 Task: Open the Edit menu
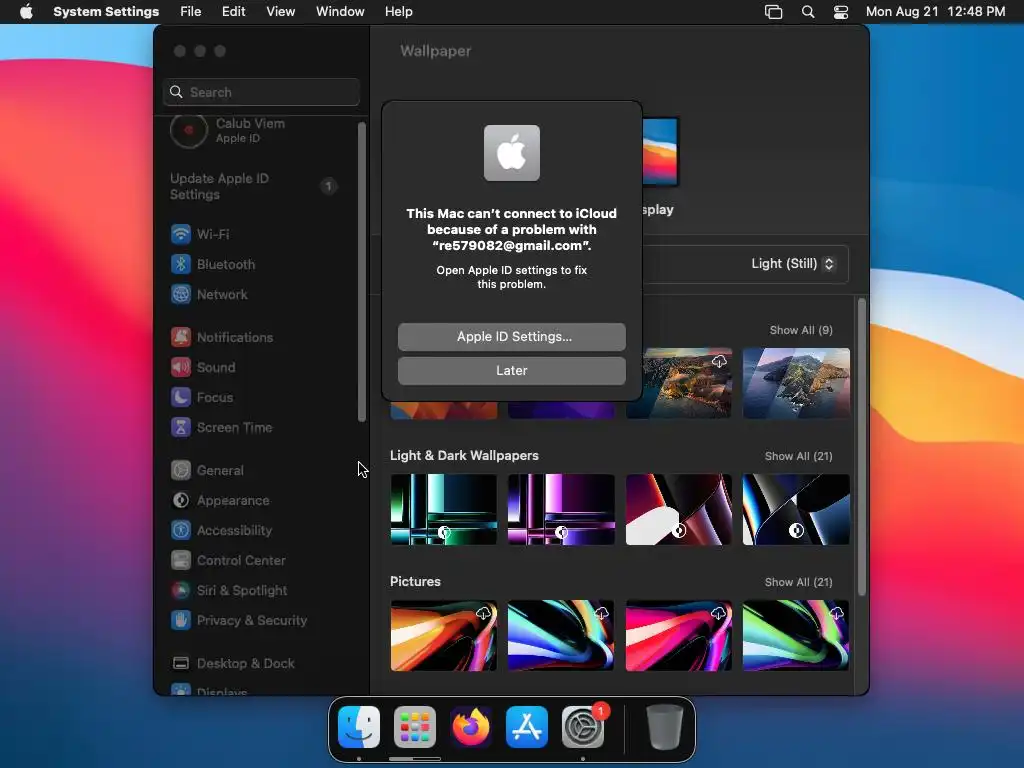pos(234,12)
